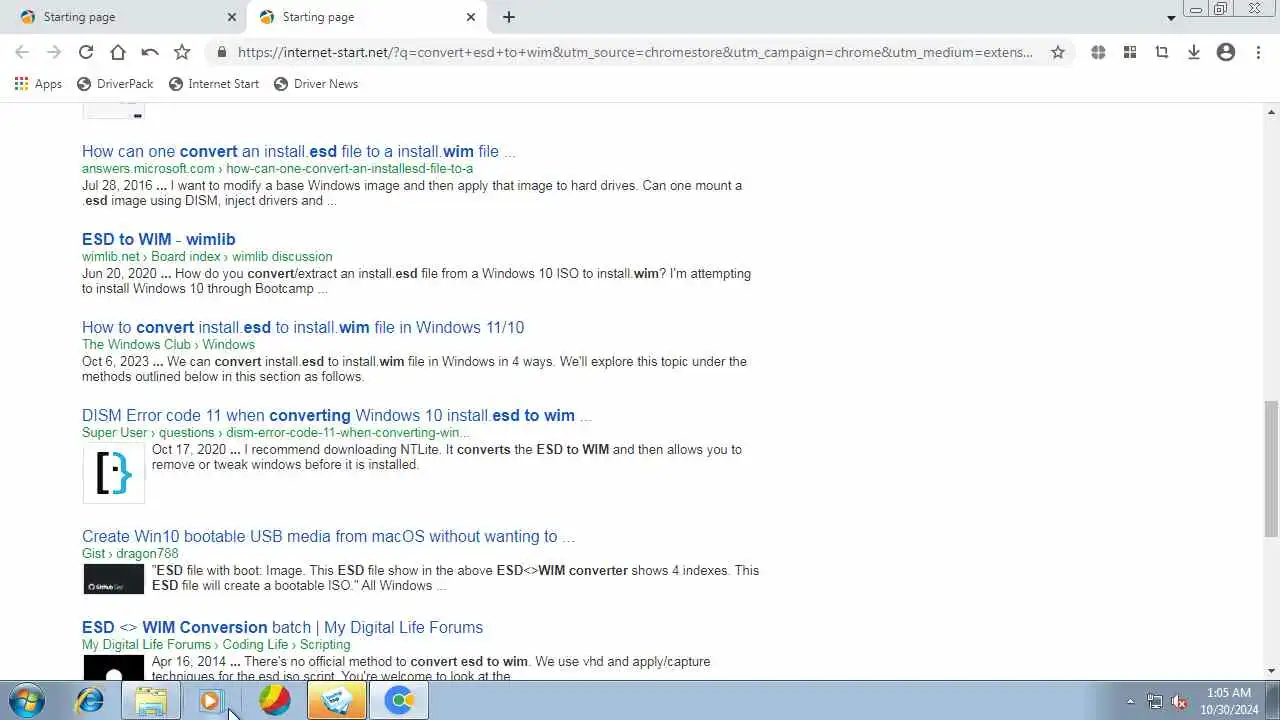Screen dimensions: 1280x720
Task: Open the Windows Start menu orb
Action: point(26,701)
